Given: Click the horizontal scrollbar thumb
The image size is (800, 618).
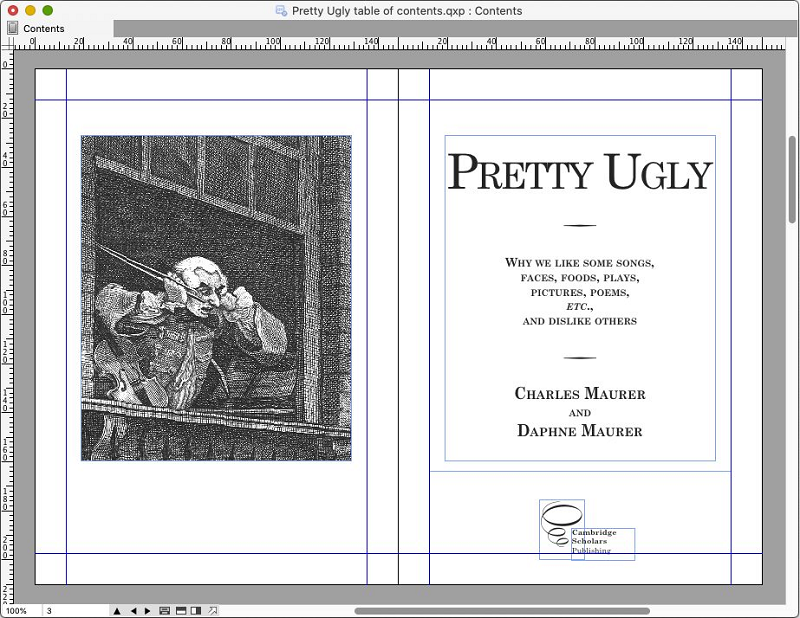Looking at the screenshot, I should point(502,610).
